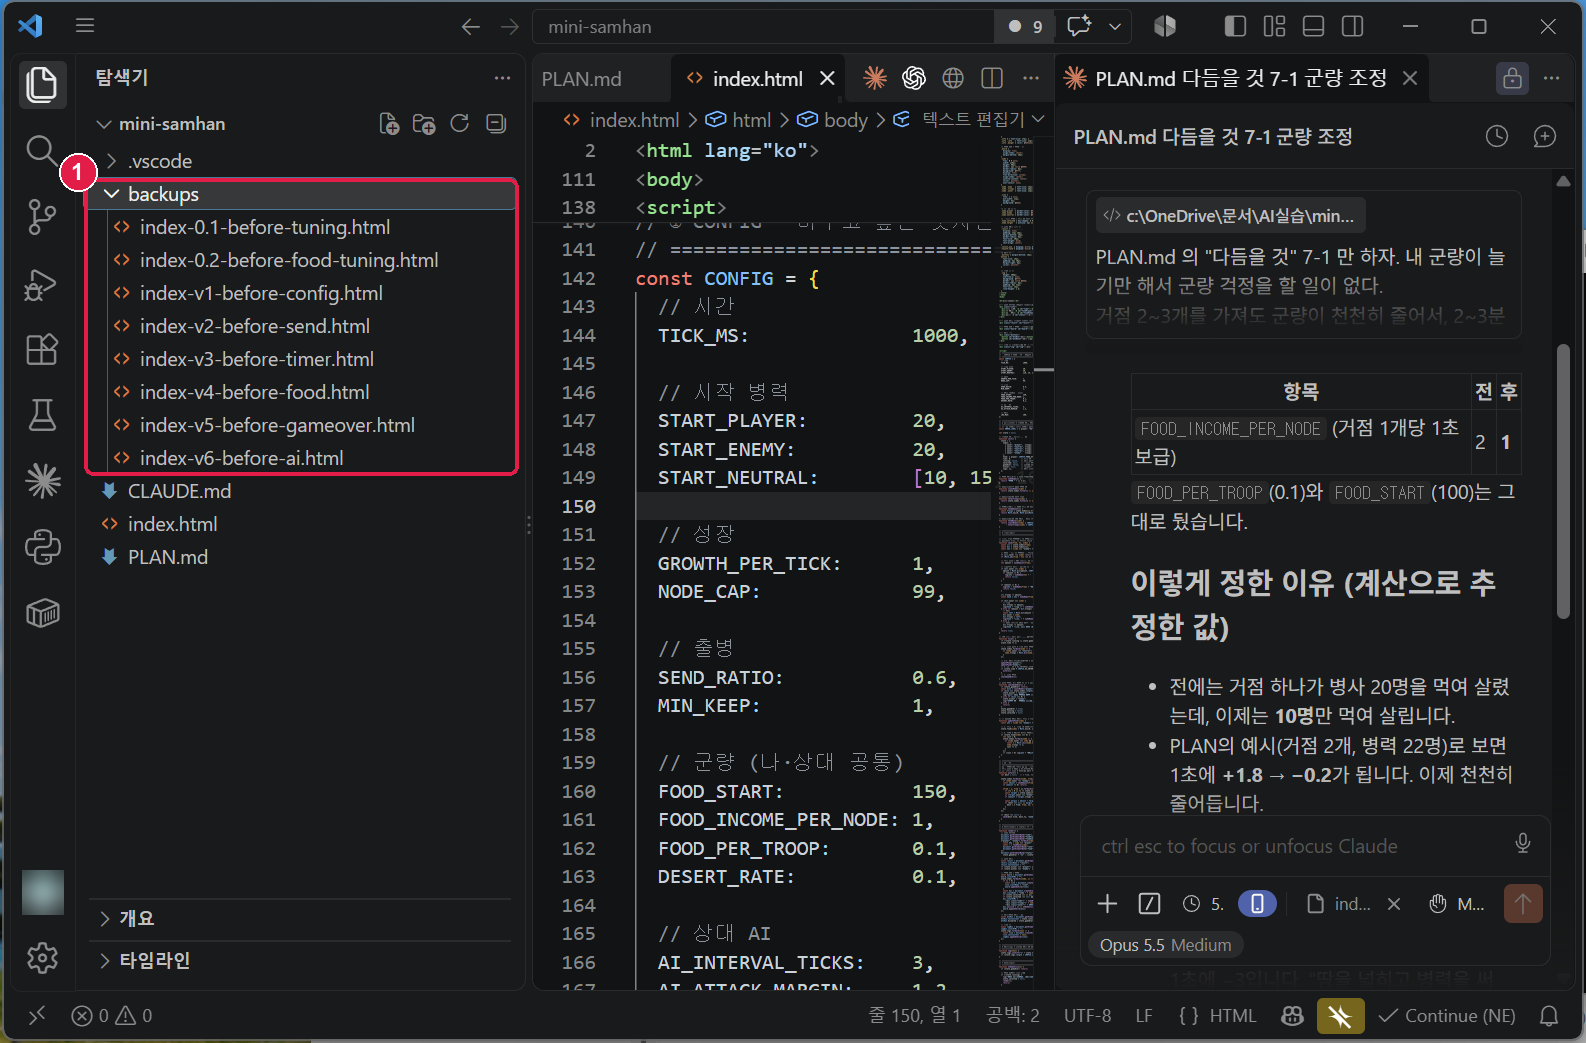Toggle the Claude status bar item

tap(1340, 1016)
